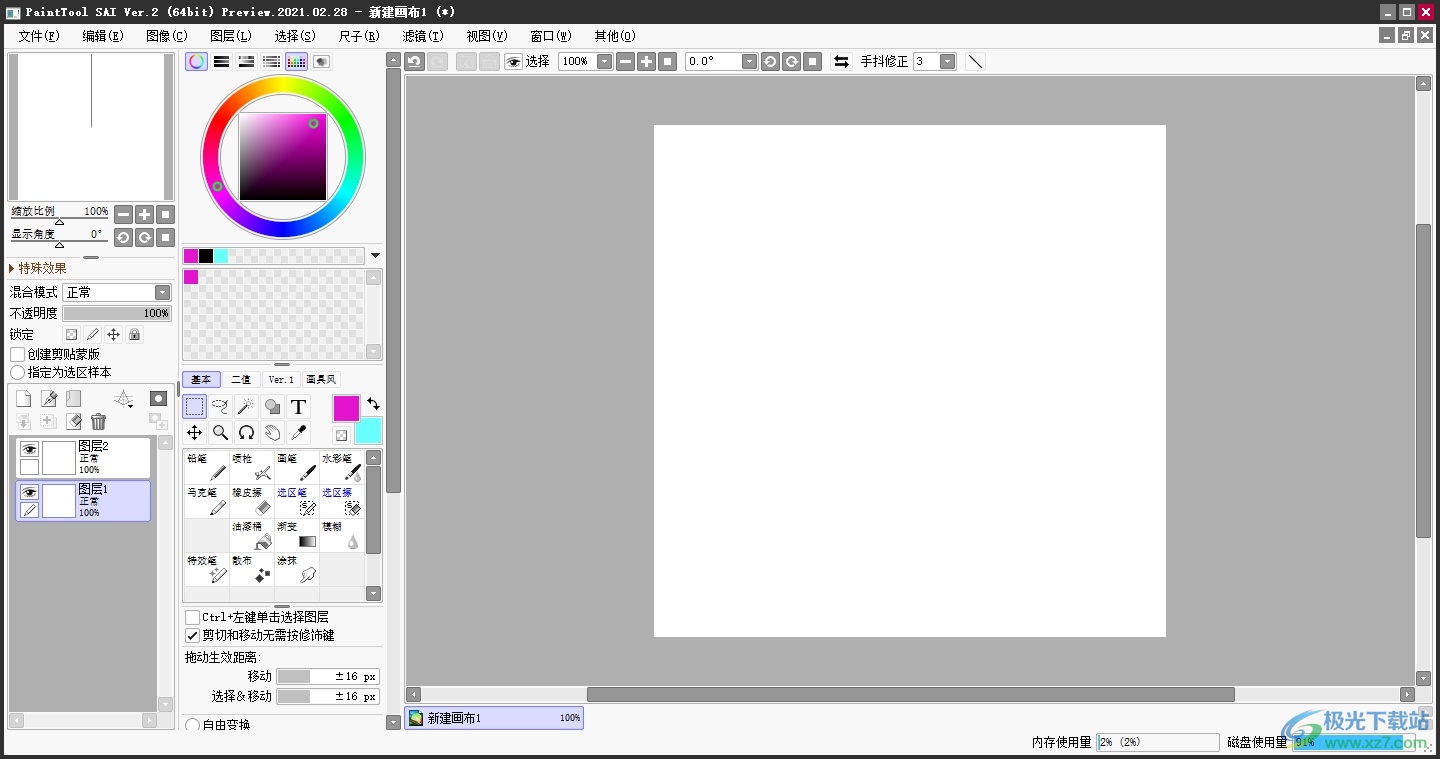Screen dimensions: 1440x759
Task: Choose the 特效笔 effect pen
Action: 207,569
